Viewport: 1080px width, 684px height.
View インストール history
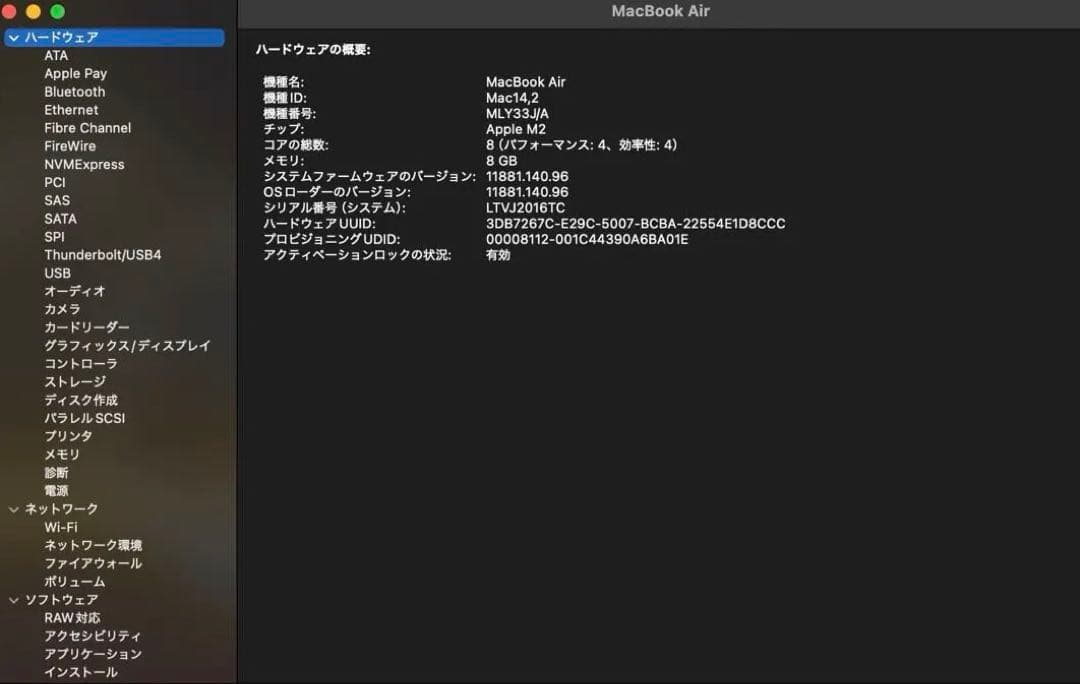pos(82,672)
